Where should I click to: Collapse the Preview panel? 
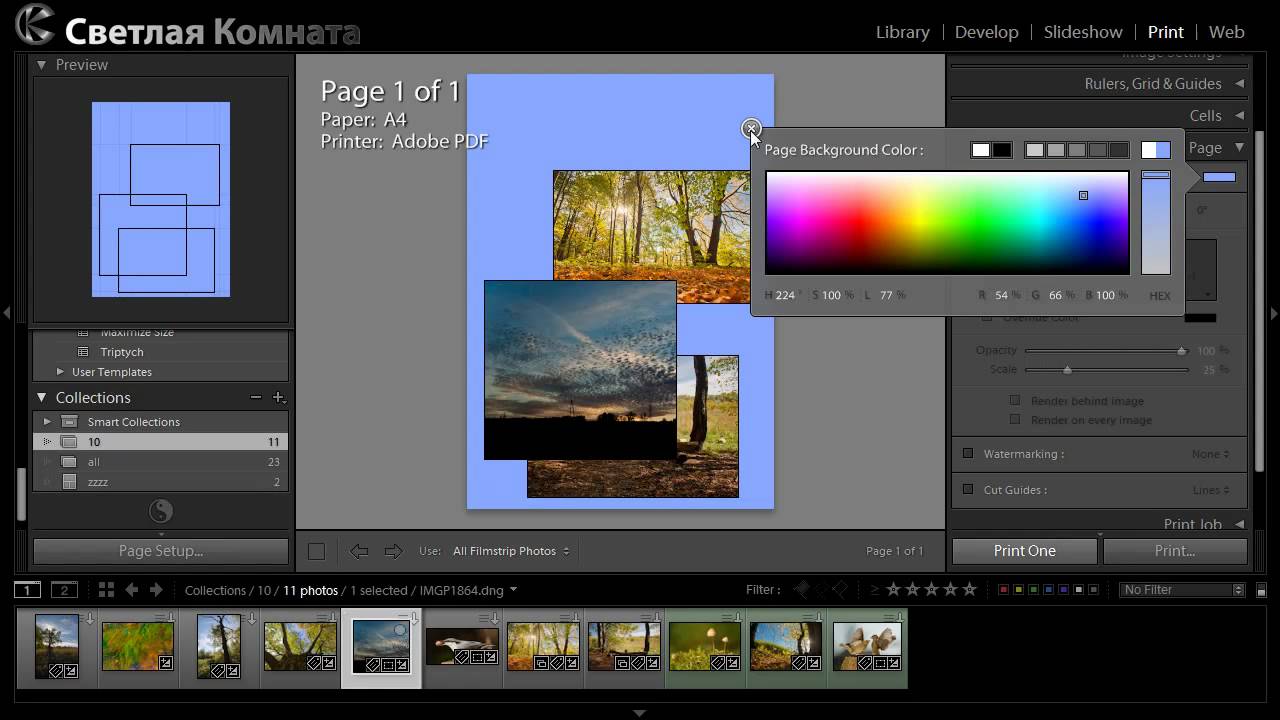(42, 65)
